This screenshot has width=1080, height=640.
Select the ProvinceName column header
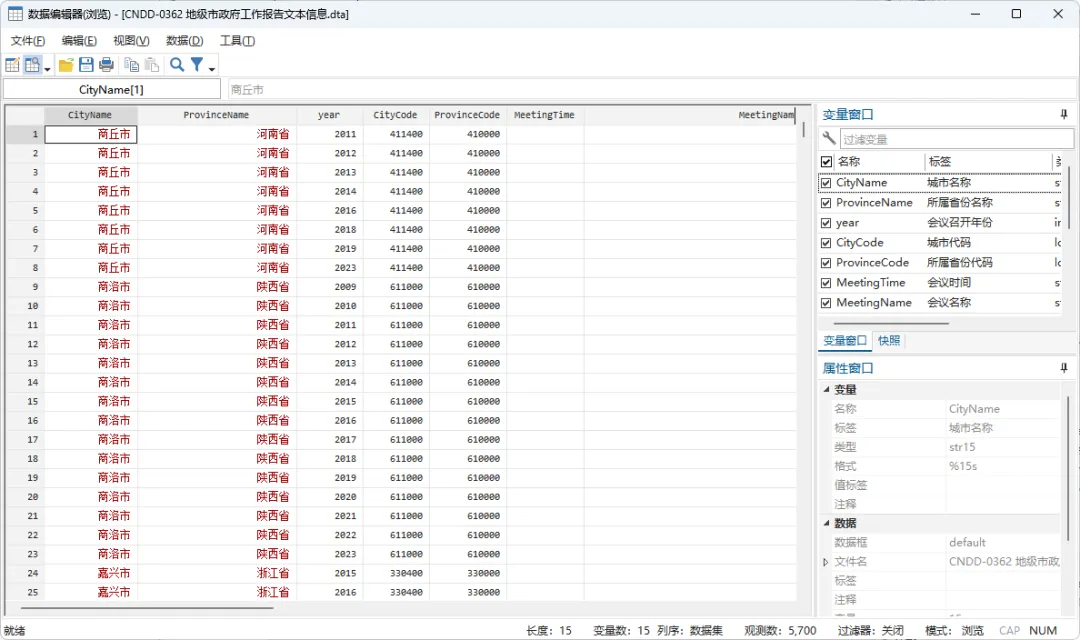click(216, 115)
